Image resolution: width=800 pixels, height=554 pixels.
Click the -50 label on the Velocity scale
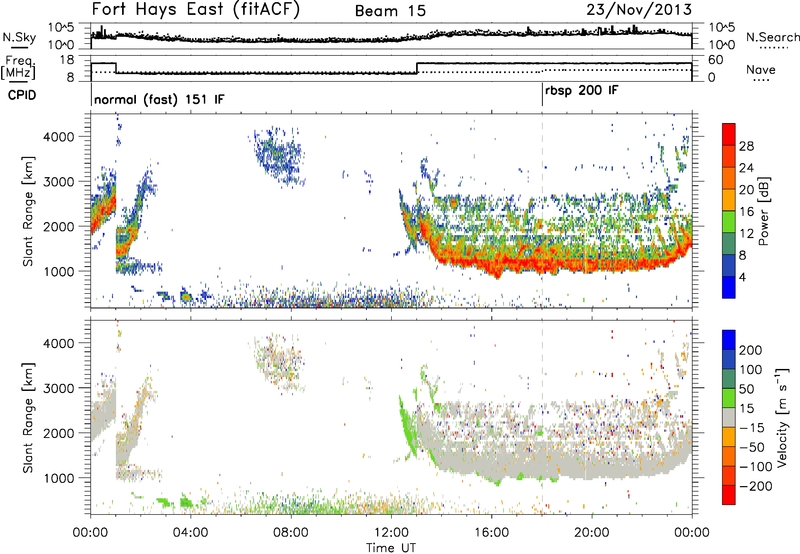tap(752, 447)
